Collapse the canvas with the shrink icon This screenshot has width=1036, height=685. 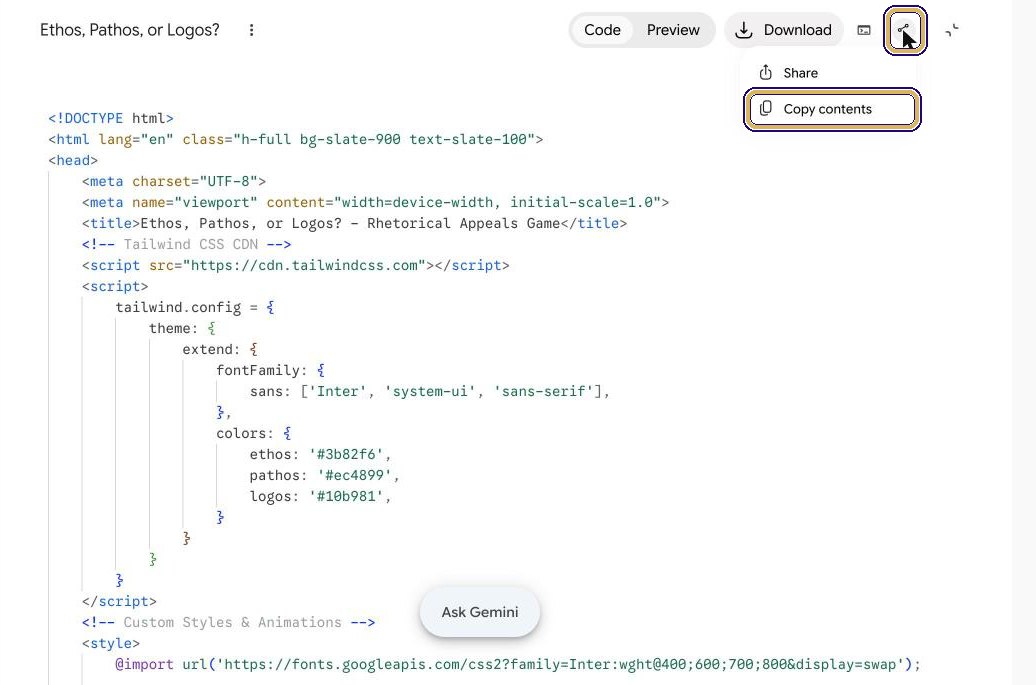[x=951, y=30]
